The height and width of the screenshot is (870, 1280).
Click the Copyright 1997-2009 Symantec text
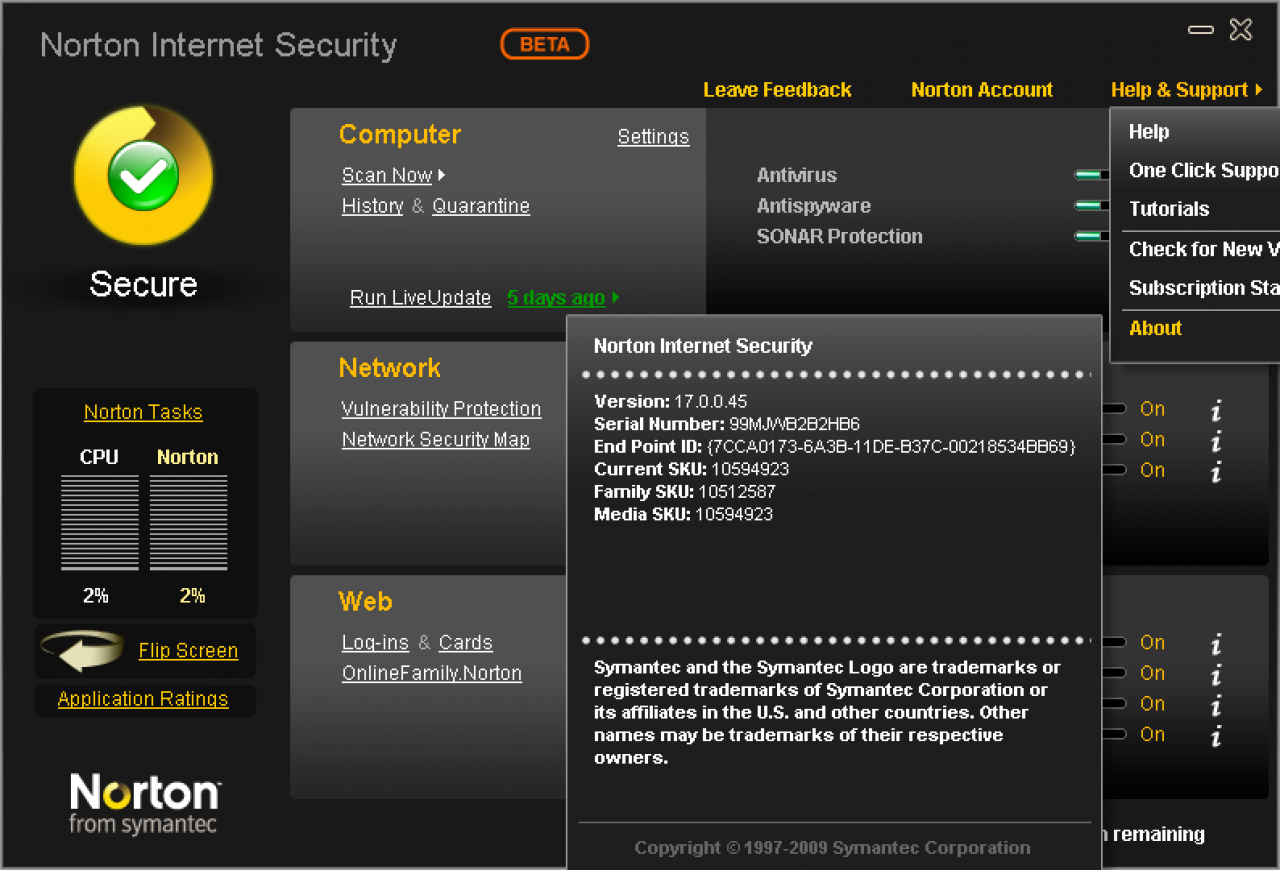[x=832, y=848]
